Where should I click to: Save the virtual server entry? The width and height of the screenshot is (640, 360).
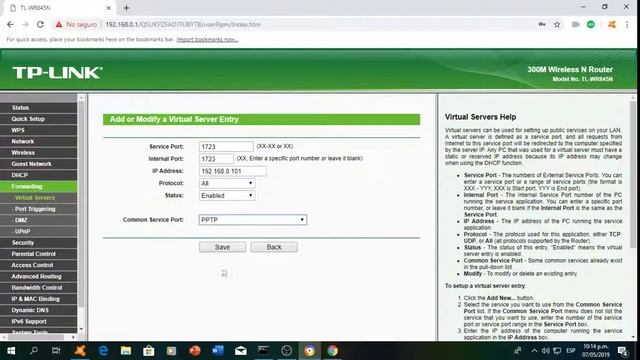point(222,247)
